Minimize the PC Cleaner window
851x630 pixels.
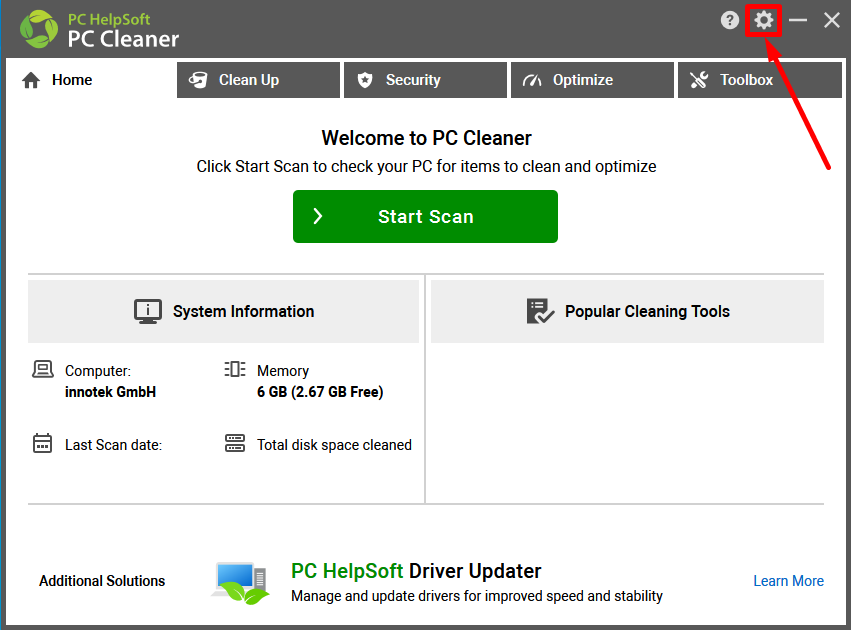point(798,21)
